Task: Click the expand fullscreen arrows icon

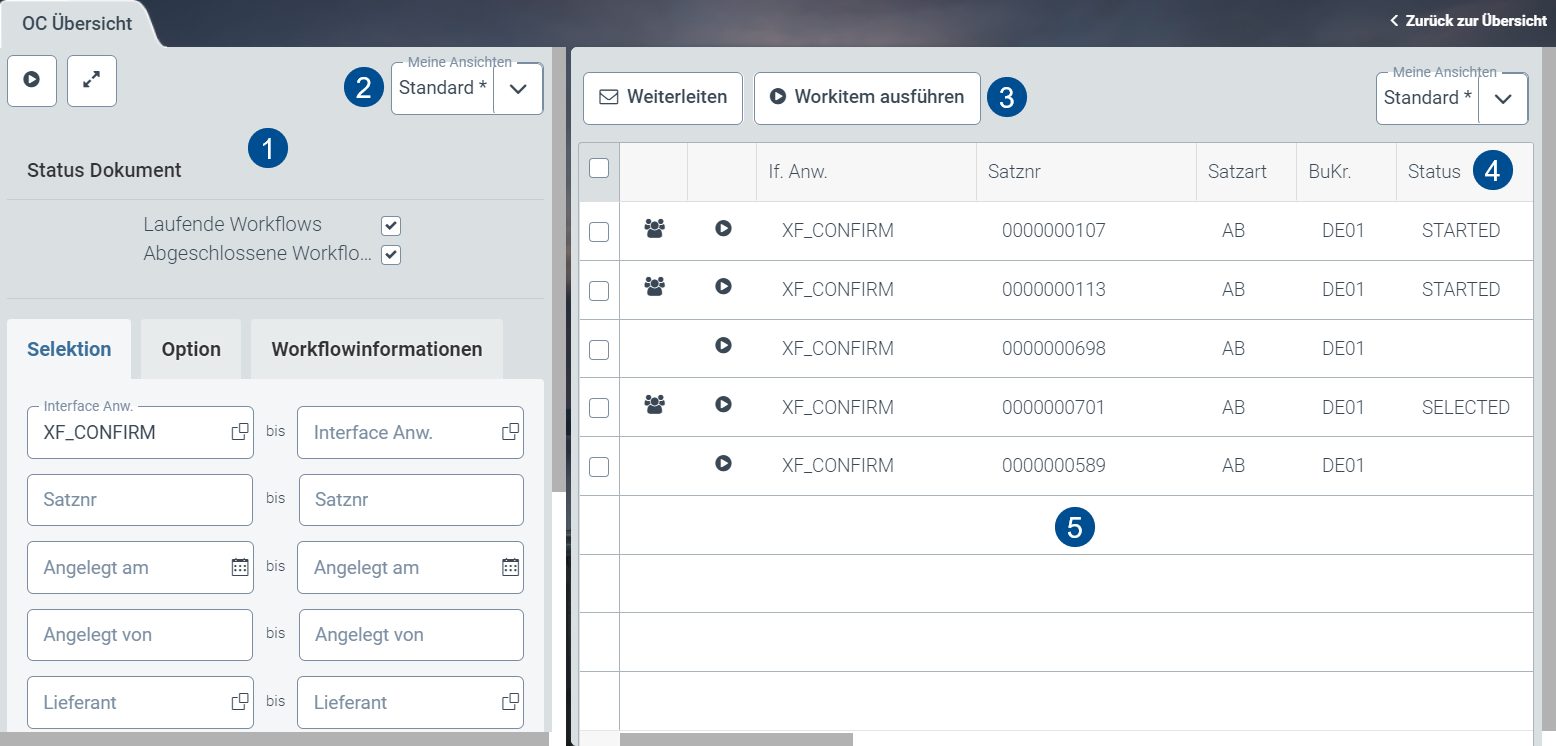Action: [92, 81]
